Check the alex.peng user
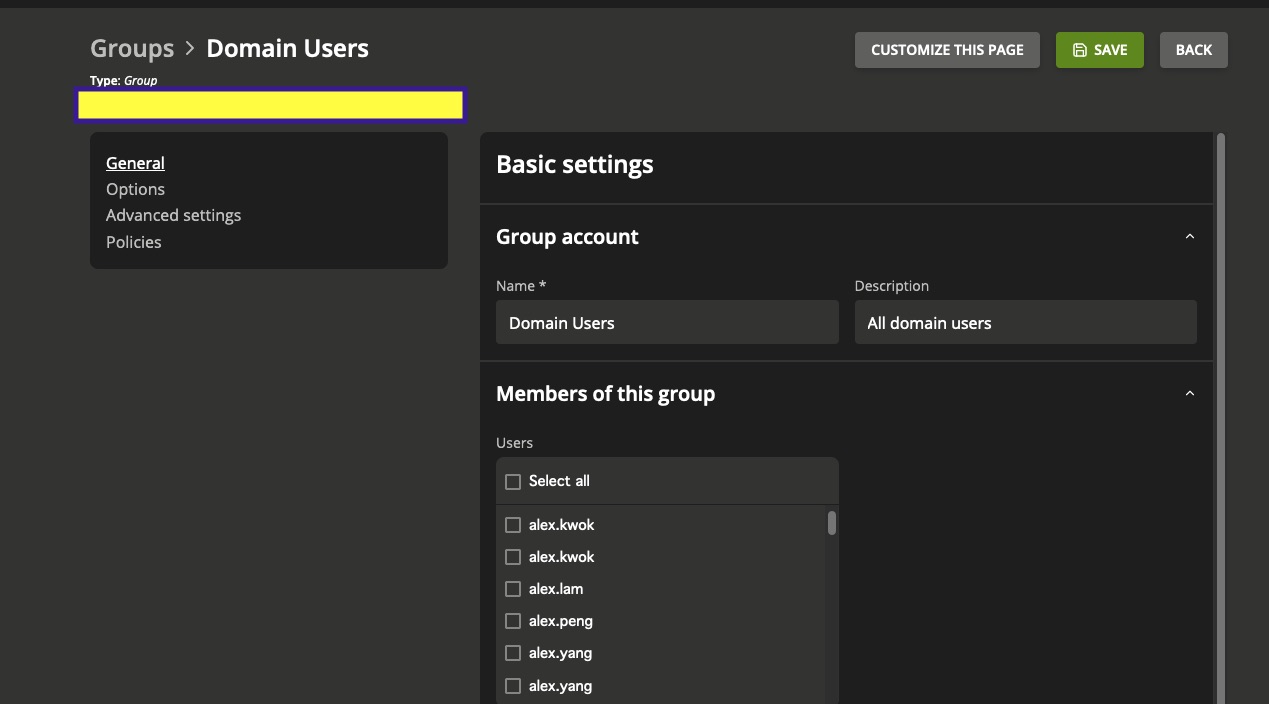Viewport: 1269px width, 704px height. point(513,621)
